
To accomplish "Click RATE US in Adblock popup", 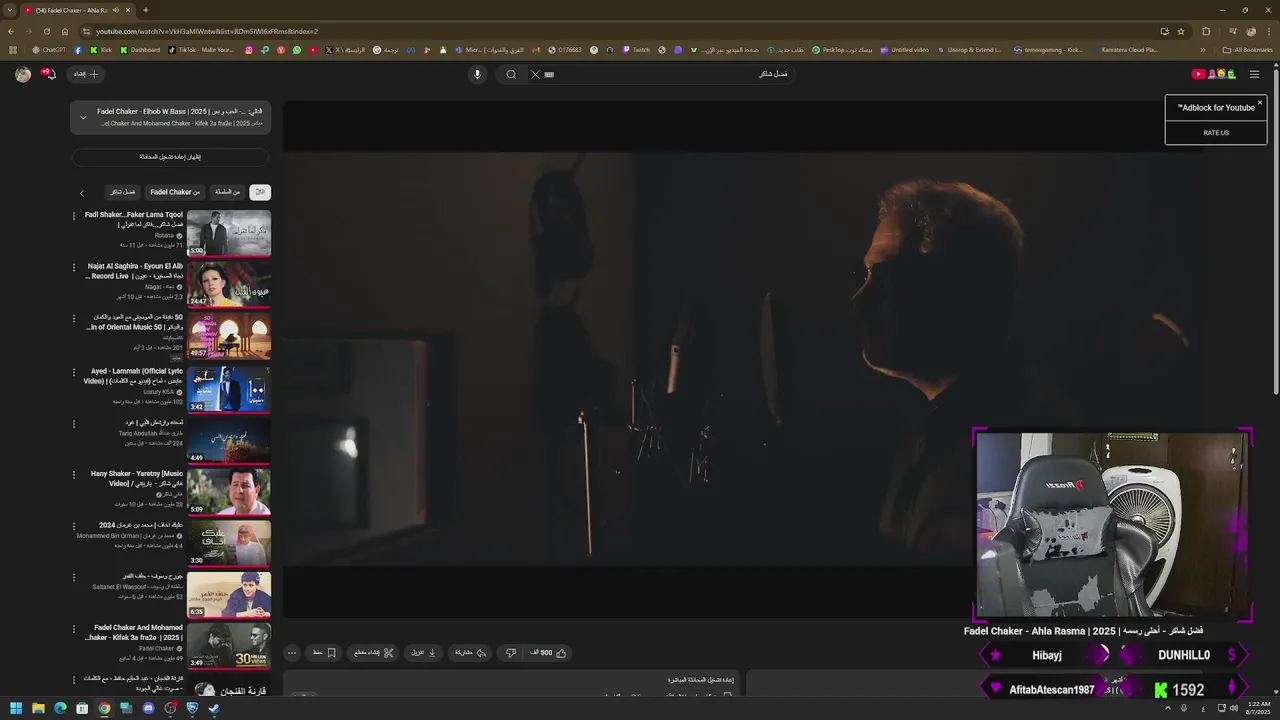I will click(x=1216, y=133).
